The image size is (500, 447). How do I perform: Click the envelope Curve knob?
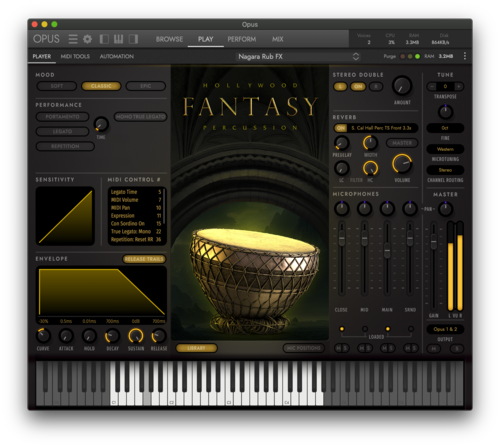click(x=43, y=336)
